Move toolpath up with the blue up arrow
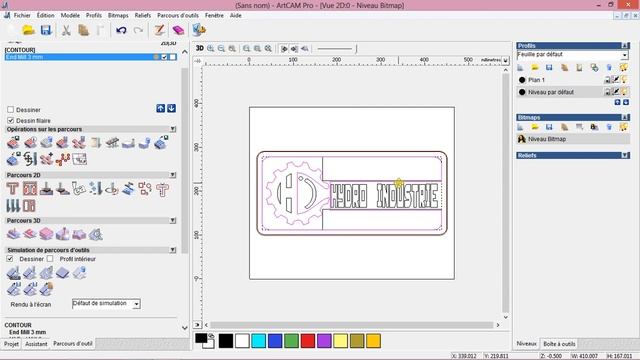 [x=160, y=108]
